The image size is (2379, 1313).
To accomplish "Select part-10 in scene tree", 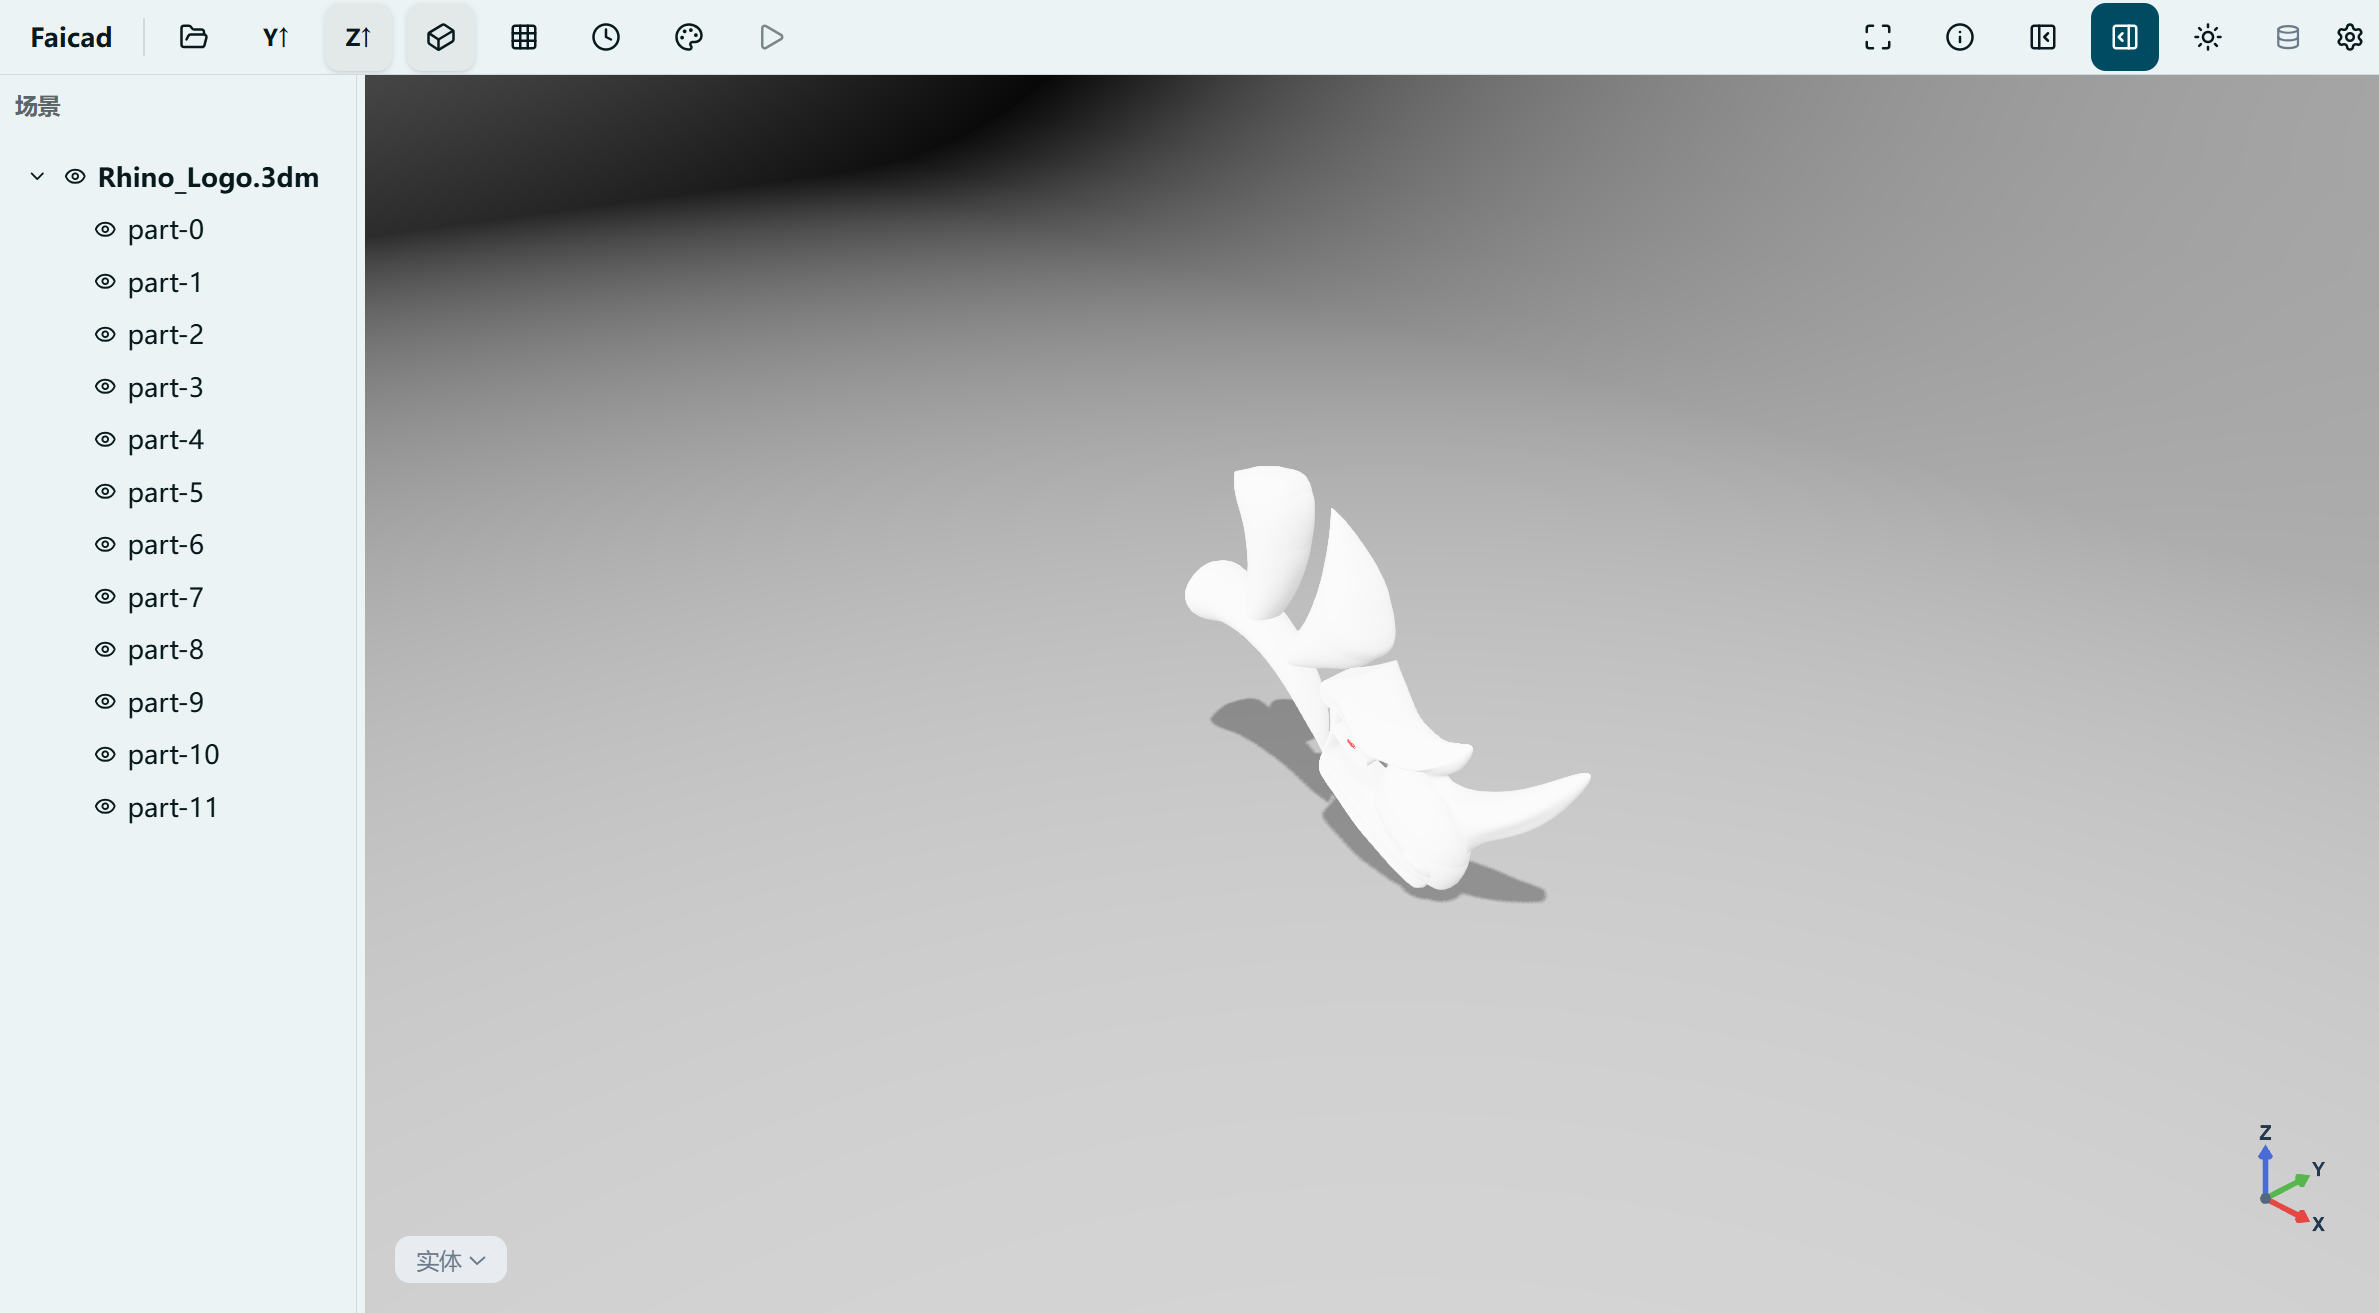I will click(x=174, y=754).
